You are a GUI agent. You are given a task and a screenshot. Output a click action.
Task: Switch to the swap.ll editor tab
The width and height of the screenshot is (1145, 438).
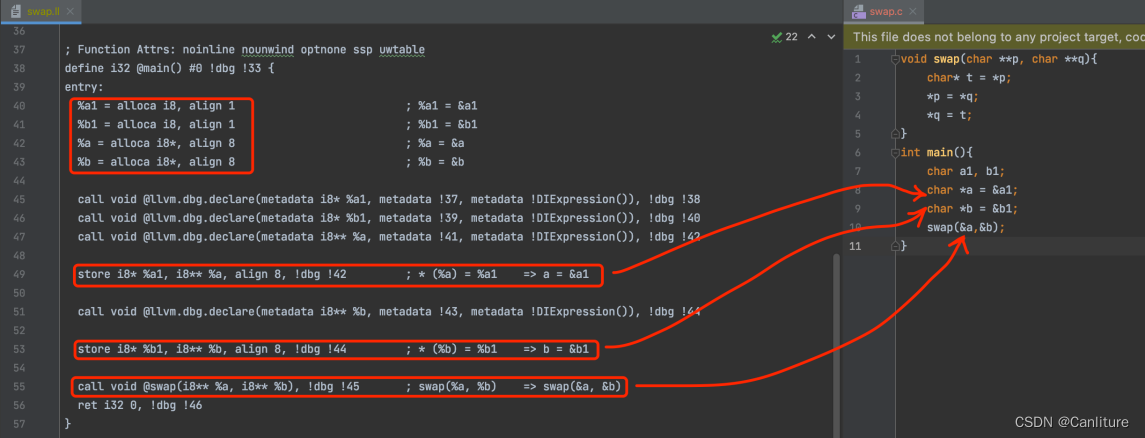[x=40, y=12]
